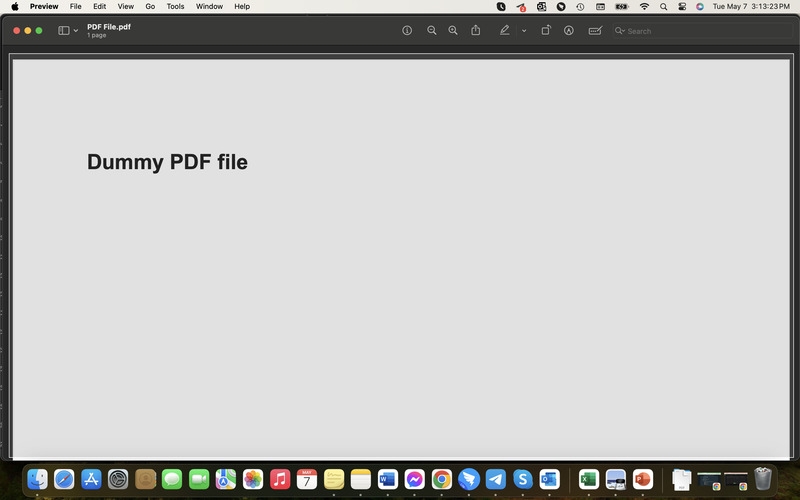Open Siri from the menu bar
The image size is (800, 500).
[700, 7]
